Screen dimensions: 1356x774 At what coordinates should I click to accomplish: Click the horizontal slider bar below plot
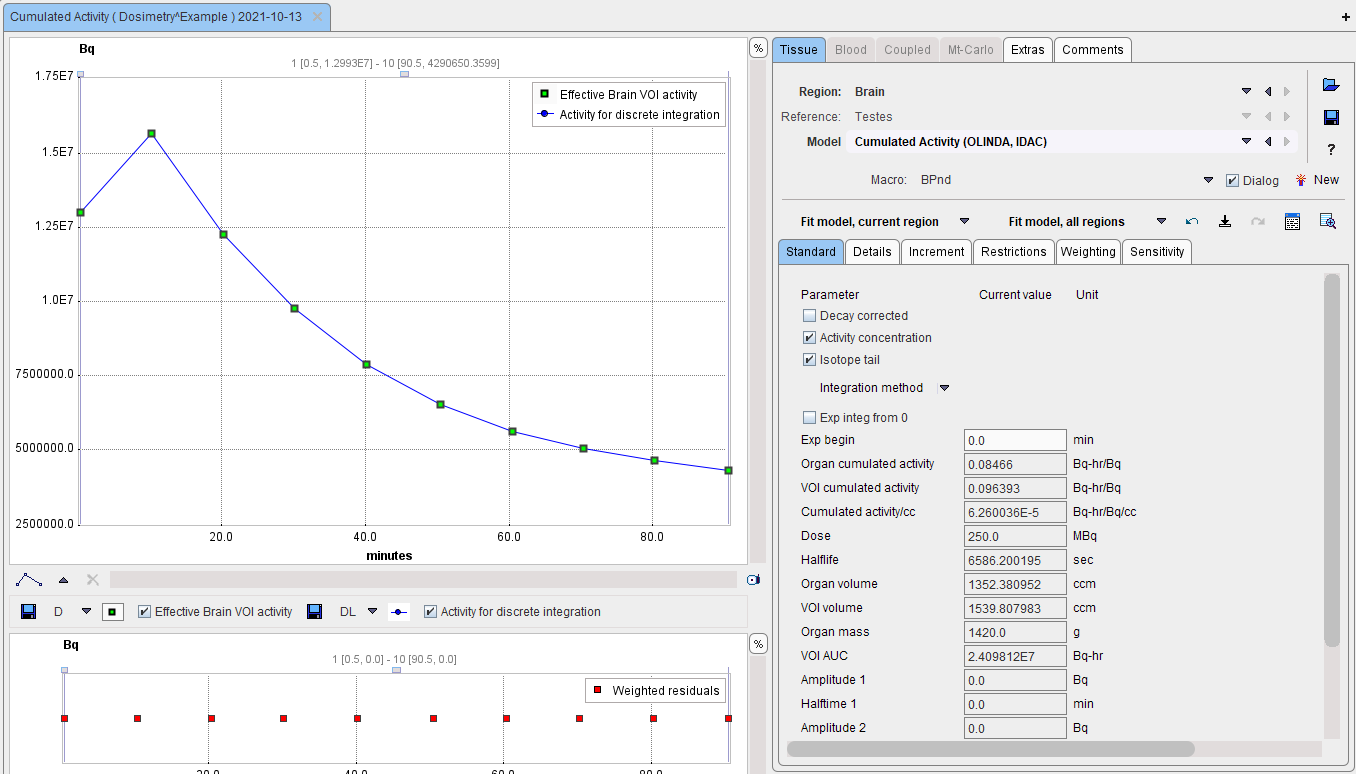423,579
